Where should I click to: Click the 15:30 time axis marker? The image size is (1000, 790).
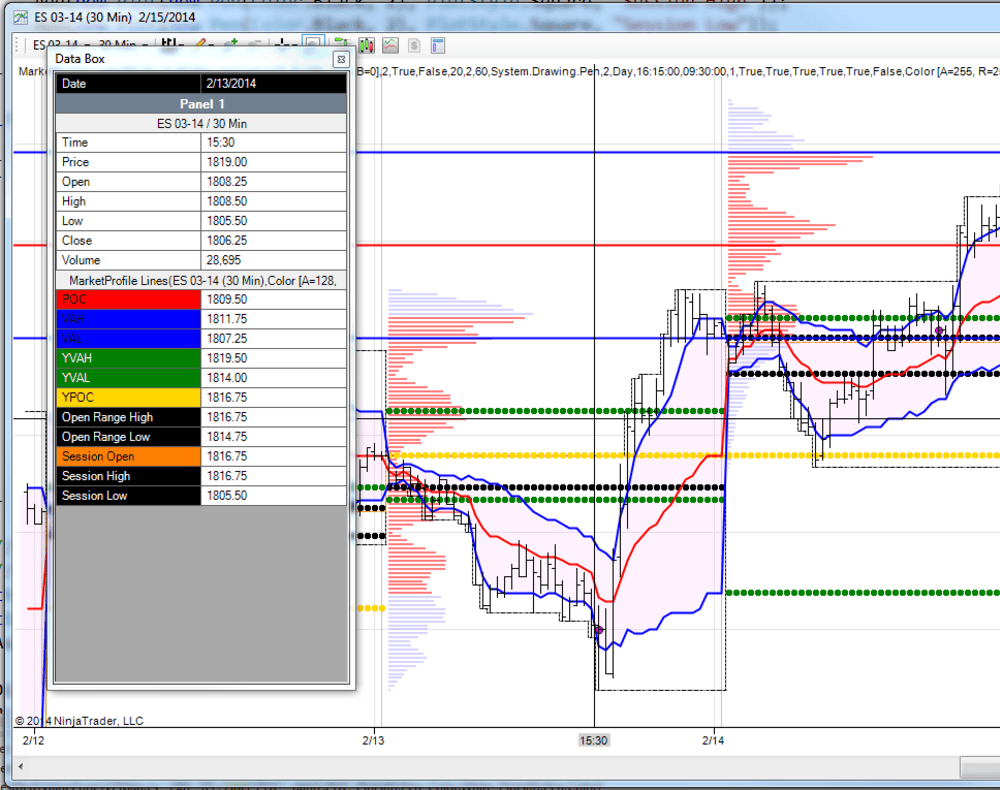[x=594, y=741]
